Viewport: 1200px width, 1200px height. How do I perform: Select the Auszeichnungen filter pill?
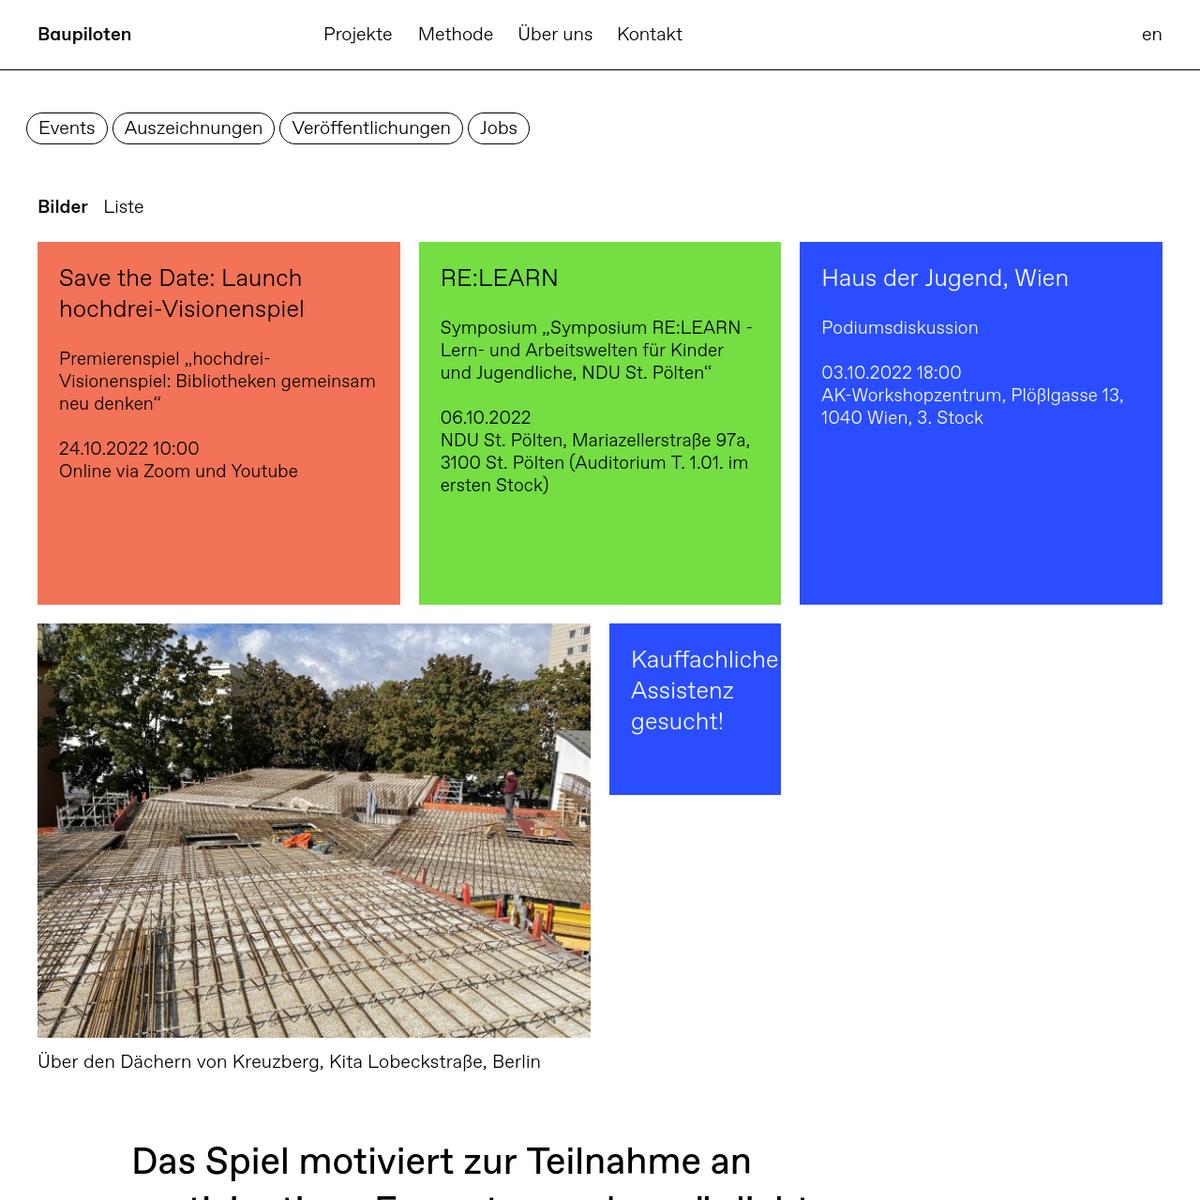click(193, 128)
